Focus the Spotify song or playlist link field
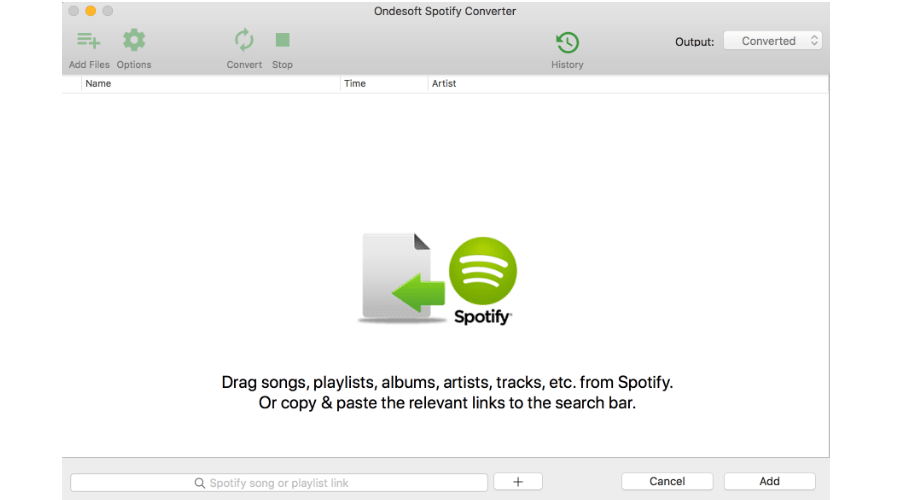The height and width of the screenshot is (500, 900). point(279,482)
